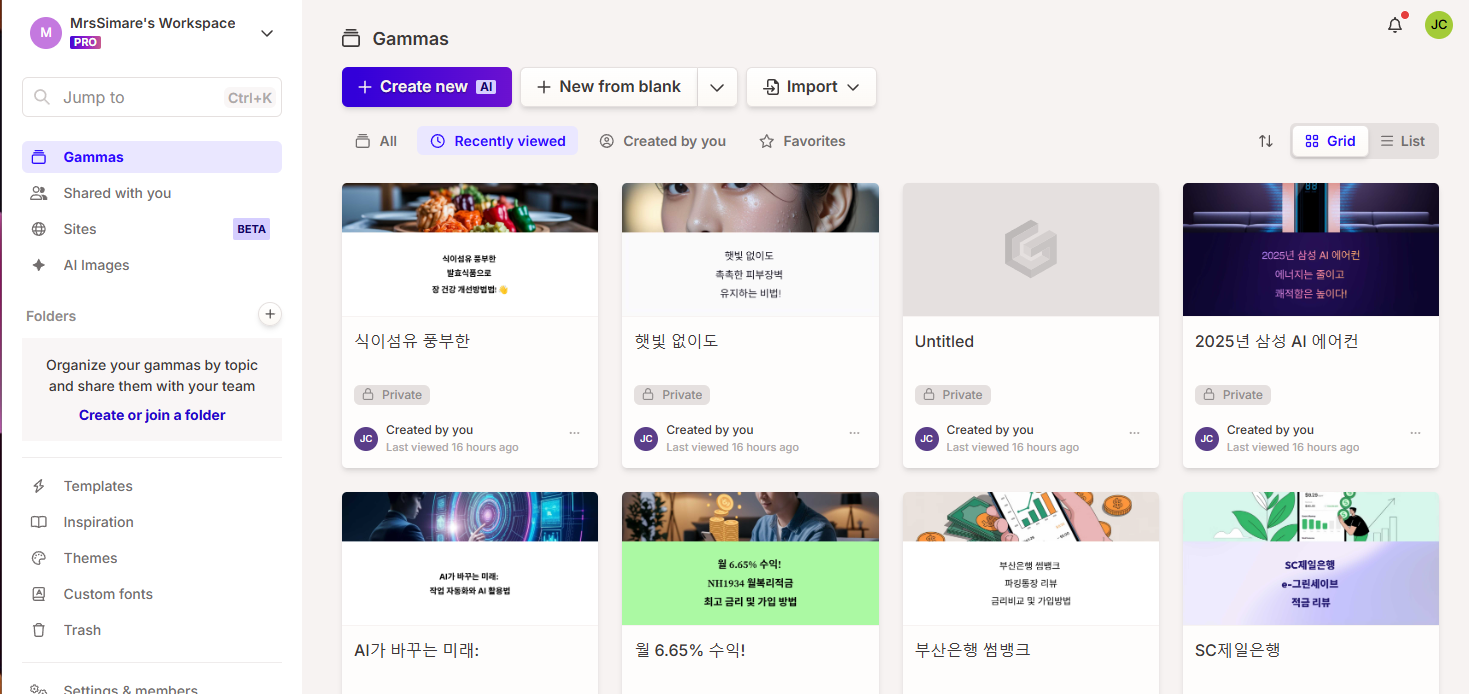Switch to List view
Screen dimensions: 1469x694
tap(1403, 141)
